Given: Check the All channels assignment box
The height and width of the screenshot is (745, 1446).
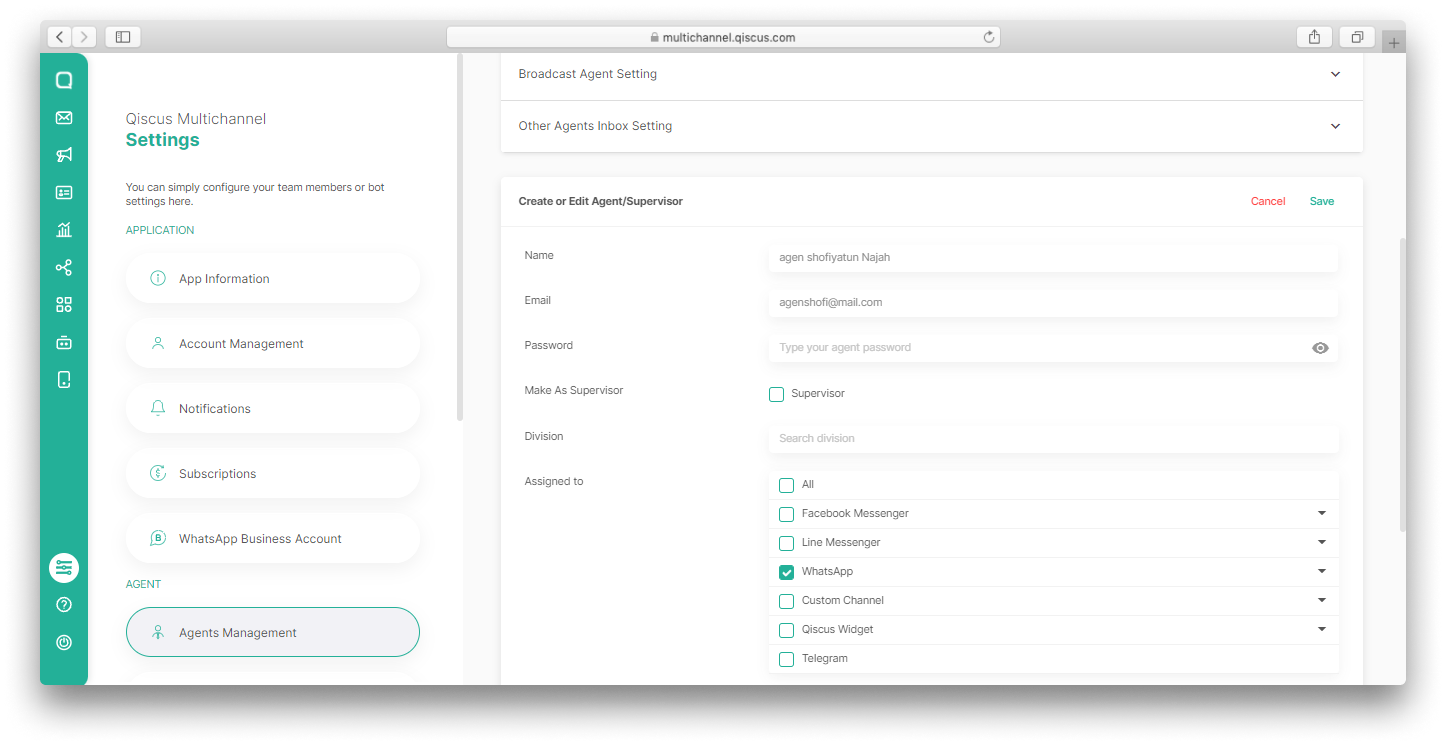Looking at the screenshot, I should point(786,484).
